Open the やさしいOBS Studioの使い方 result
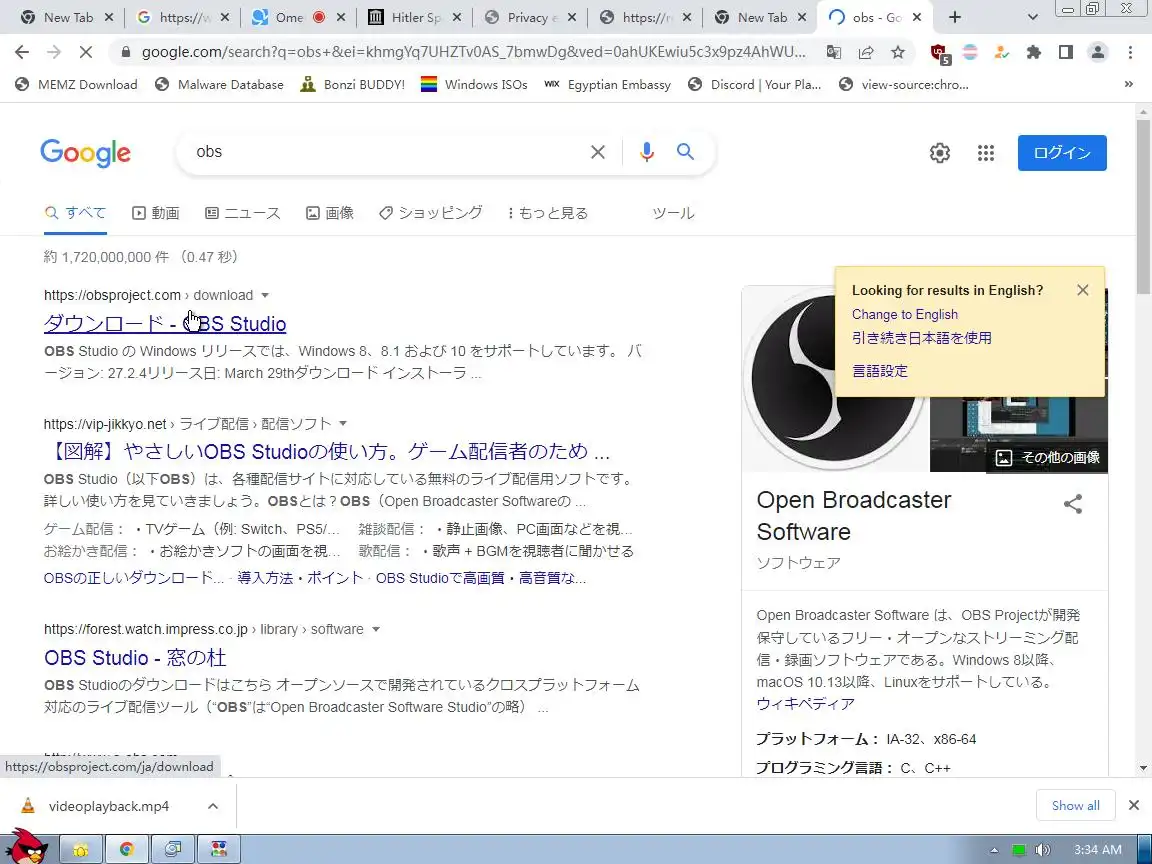Screen dimensions: 1152x864 [327, 451]
